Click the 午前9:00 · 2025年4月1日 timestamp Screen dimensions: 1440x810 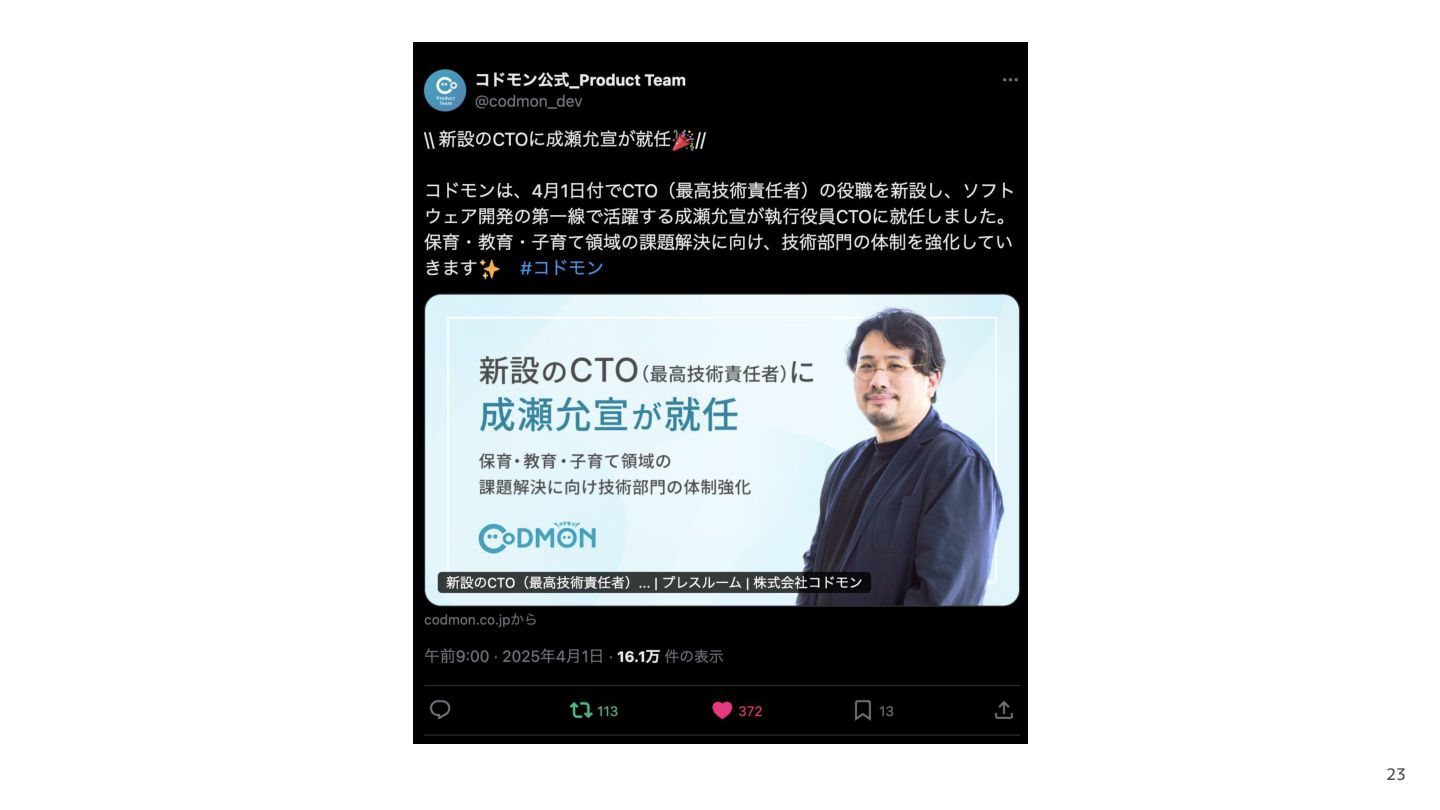[x=514, y=657]
